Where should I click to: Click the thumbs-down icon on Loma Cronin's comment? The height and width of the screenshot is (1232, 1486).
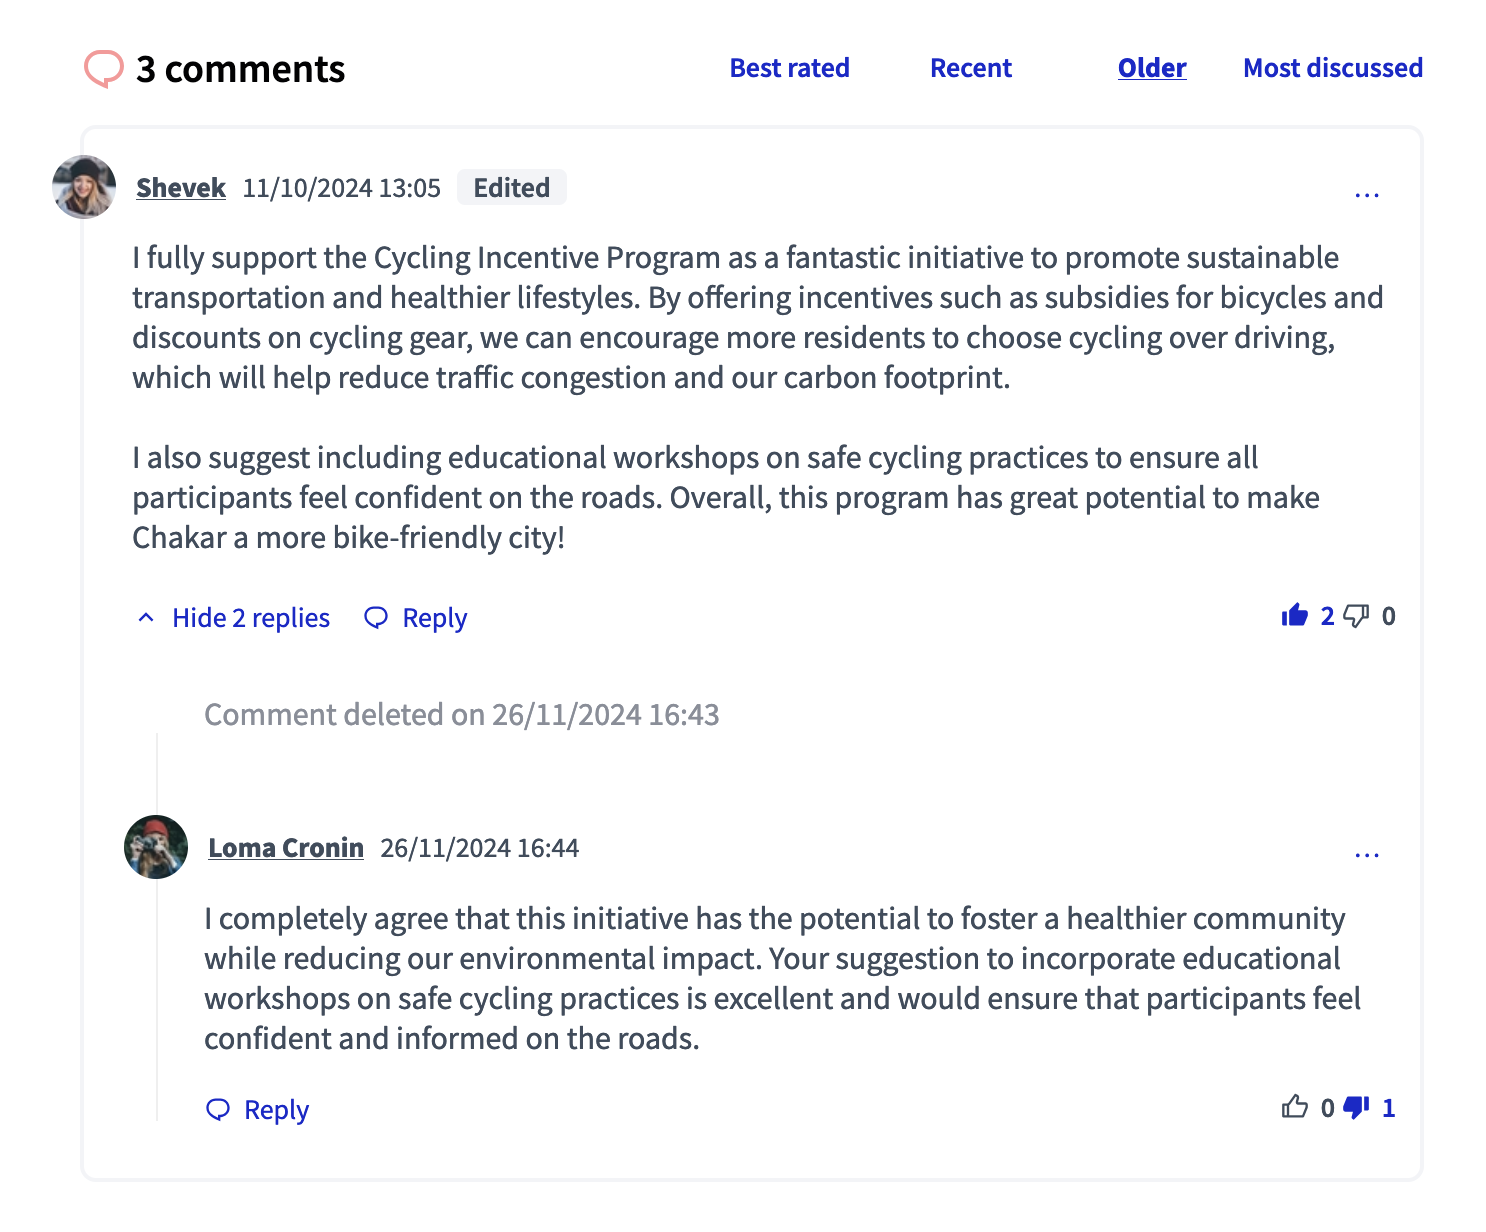(1357, 1107)
